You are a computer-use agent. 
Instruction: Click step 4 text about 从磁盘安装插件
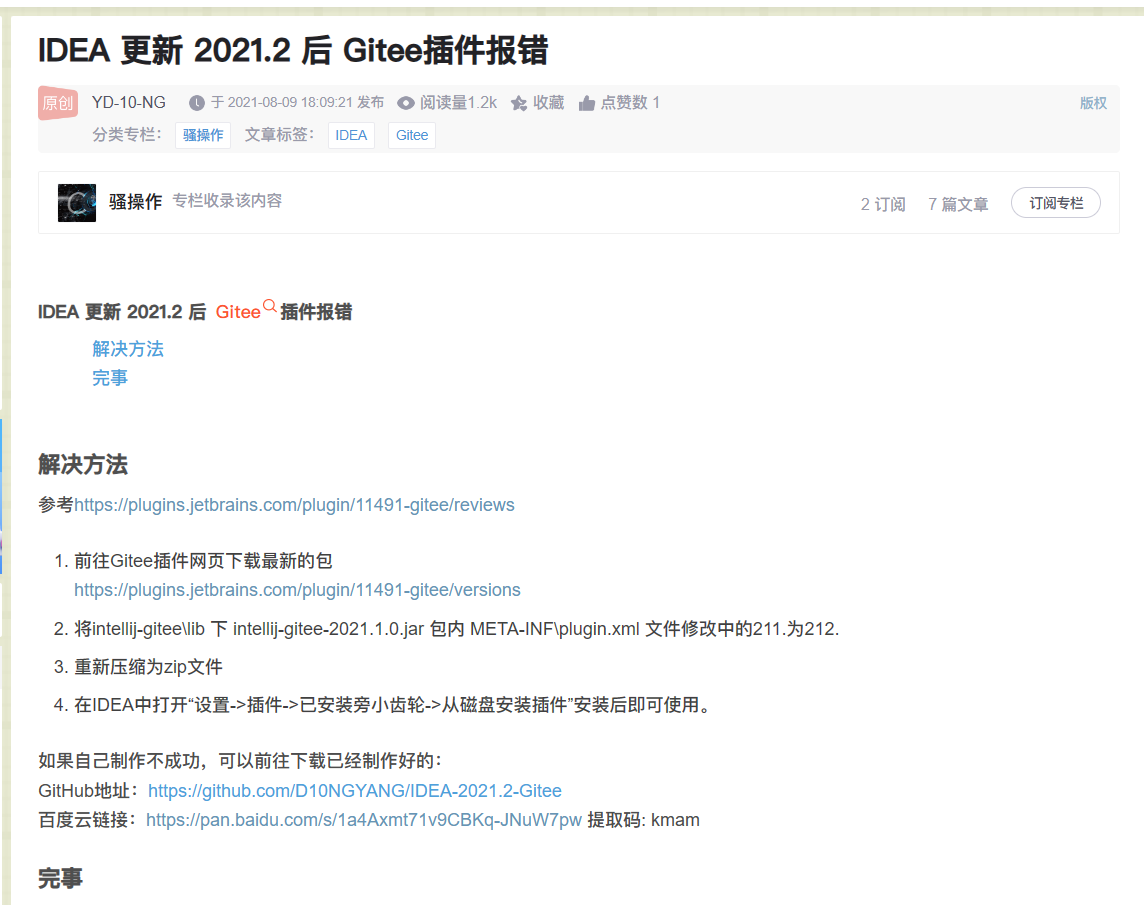(393, 705)
